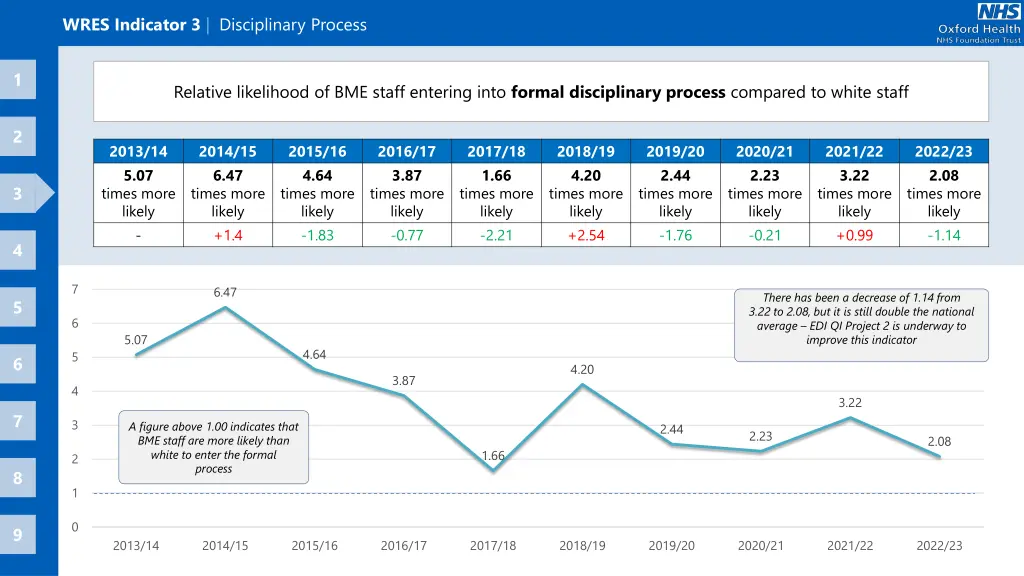
Task: Select slide navigation number 9
Action: tap(19, 535)
